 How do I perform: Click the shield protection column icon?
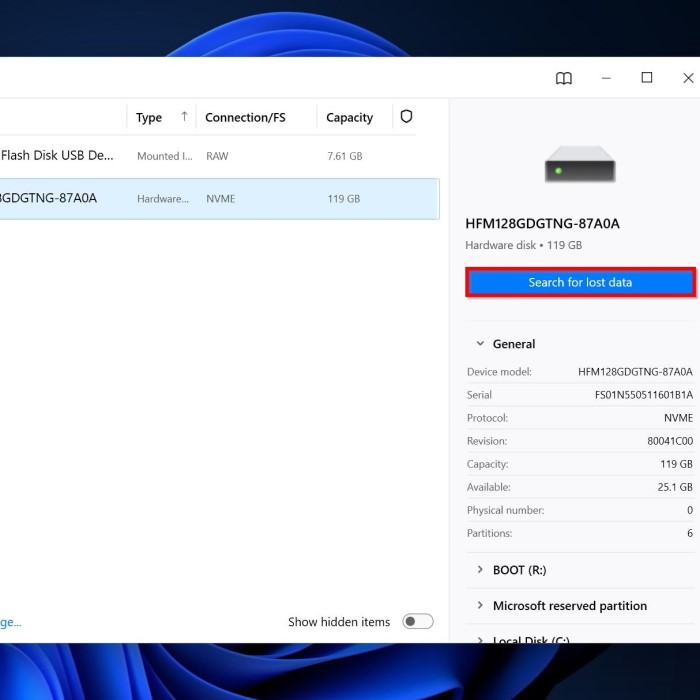(x=406, y=117)
